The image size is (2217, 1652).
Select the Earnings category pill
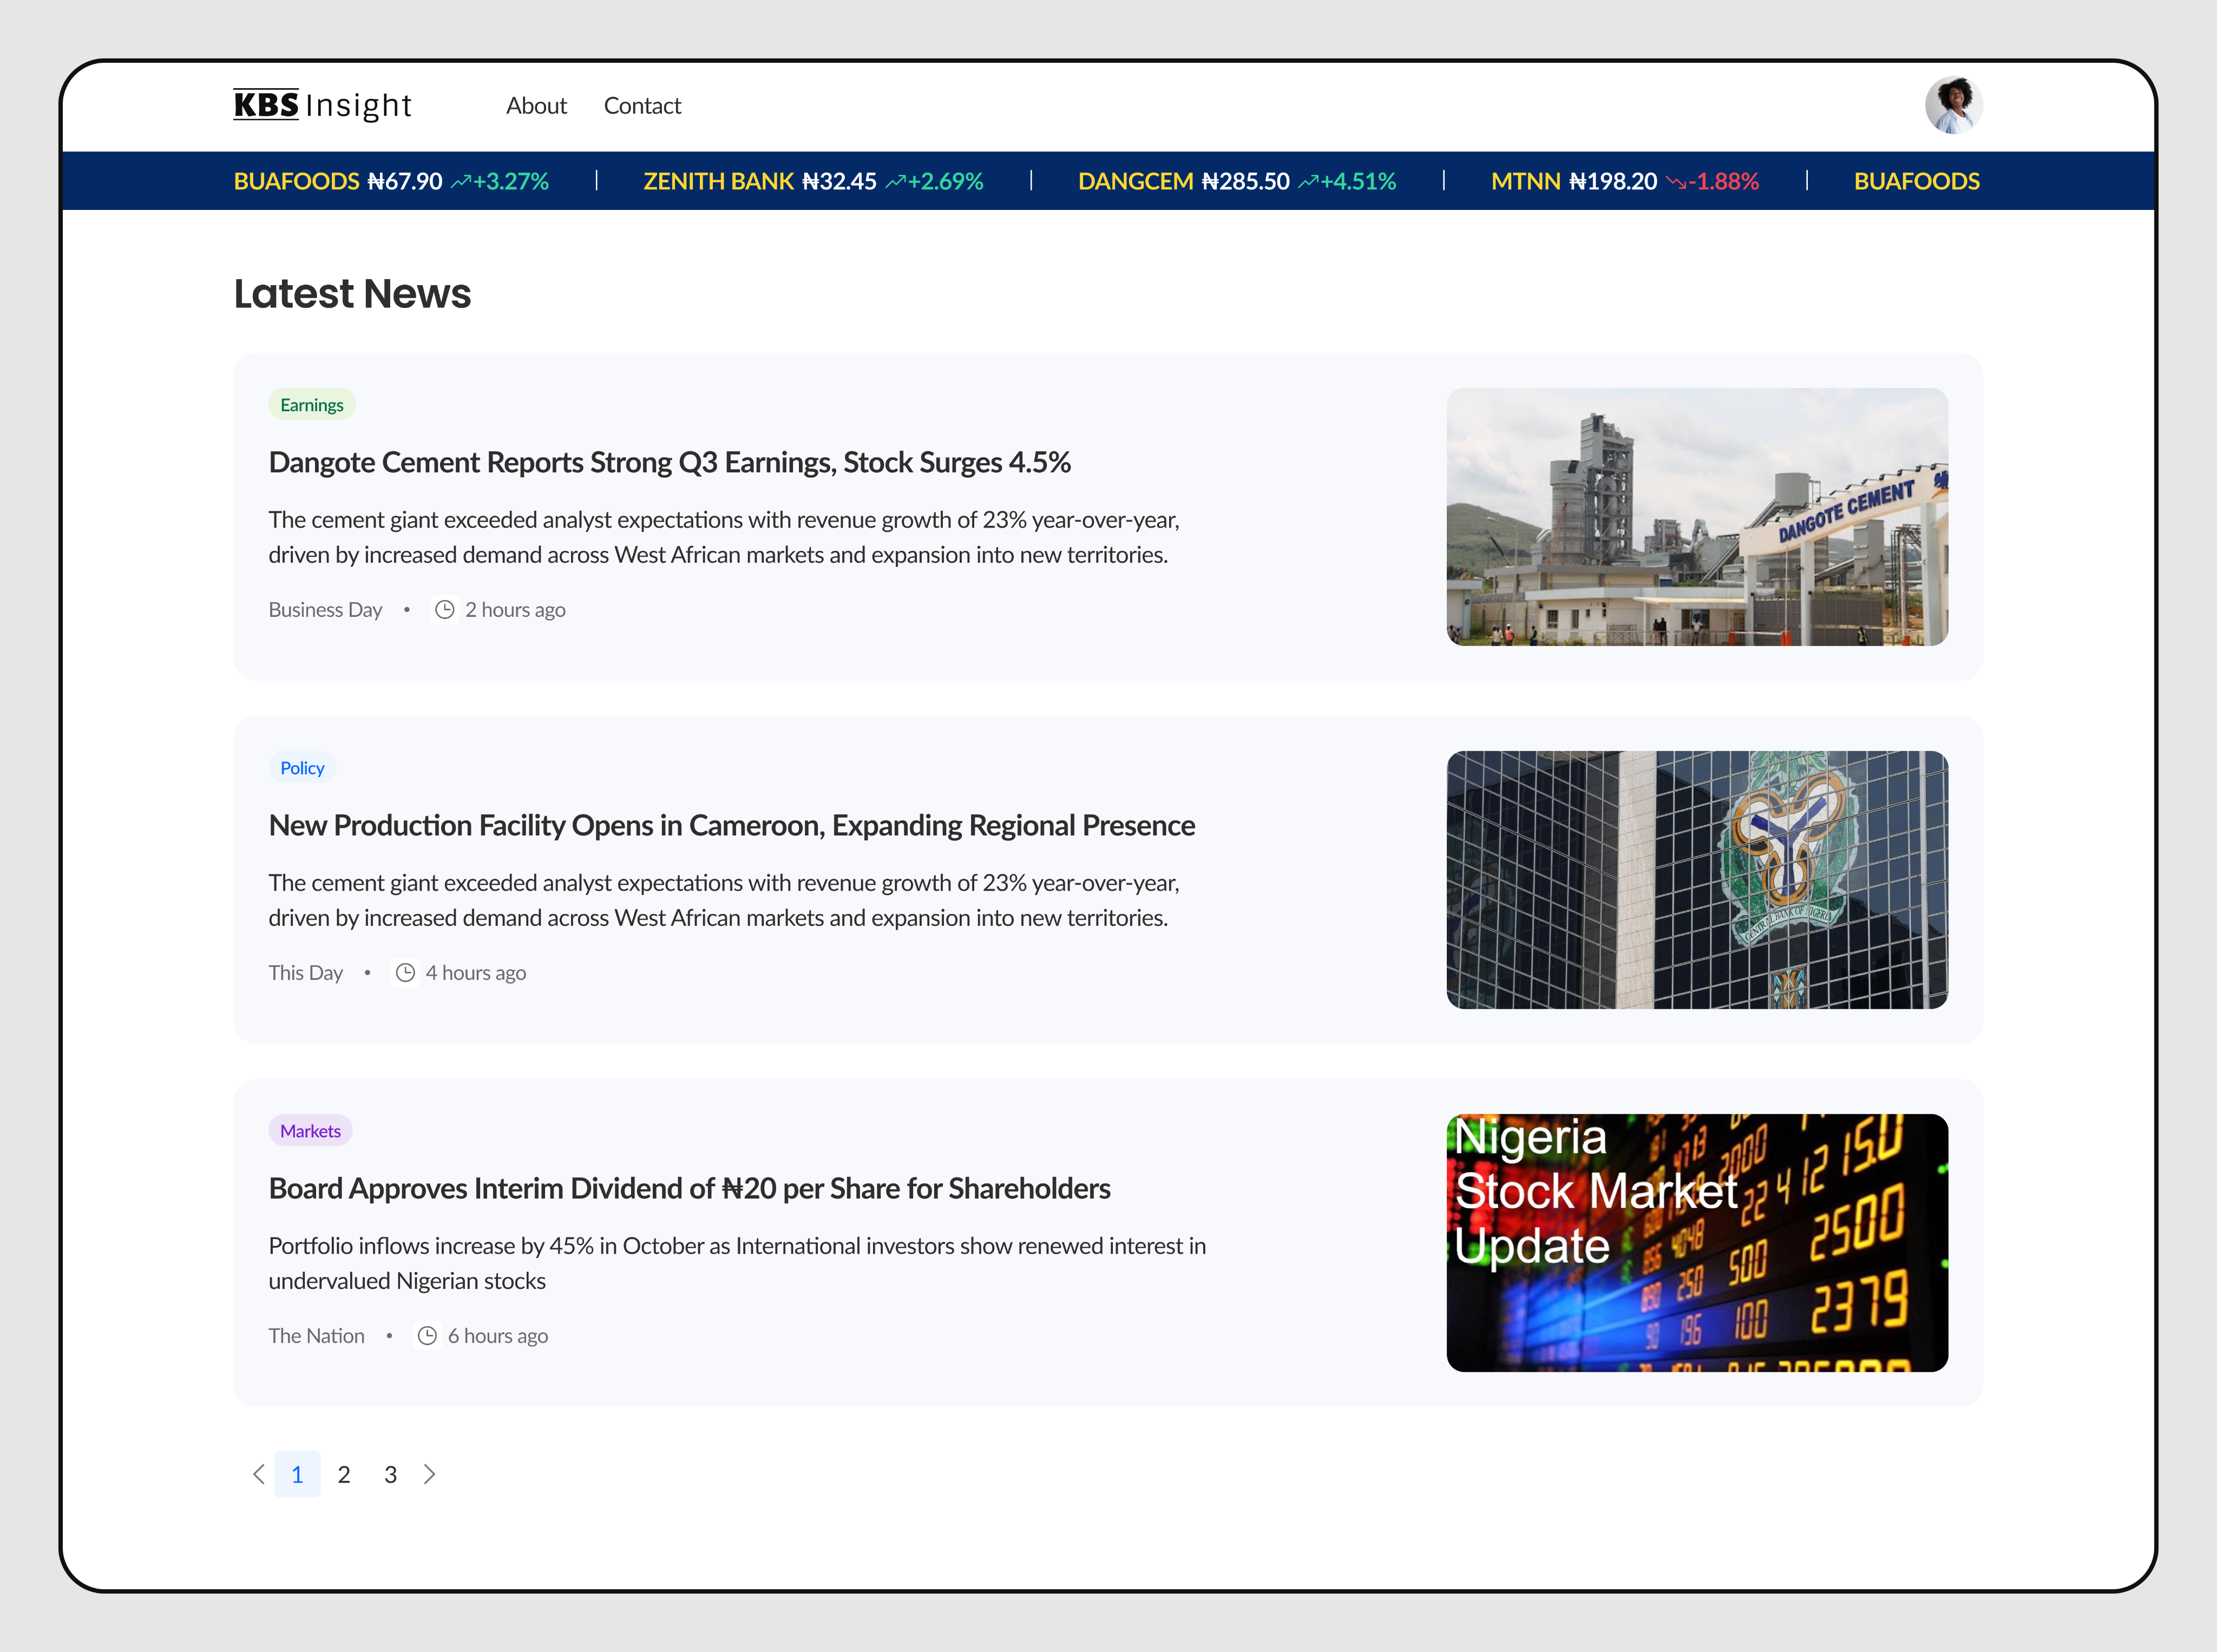[x=311, y=404]
